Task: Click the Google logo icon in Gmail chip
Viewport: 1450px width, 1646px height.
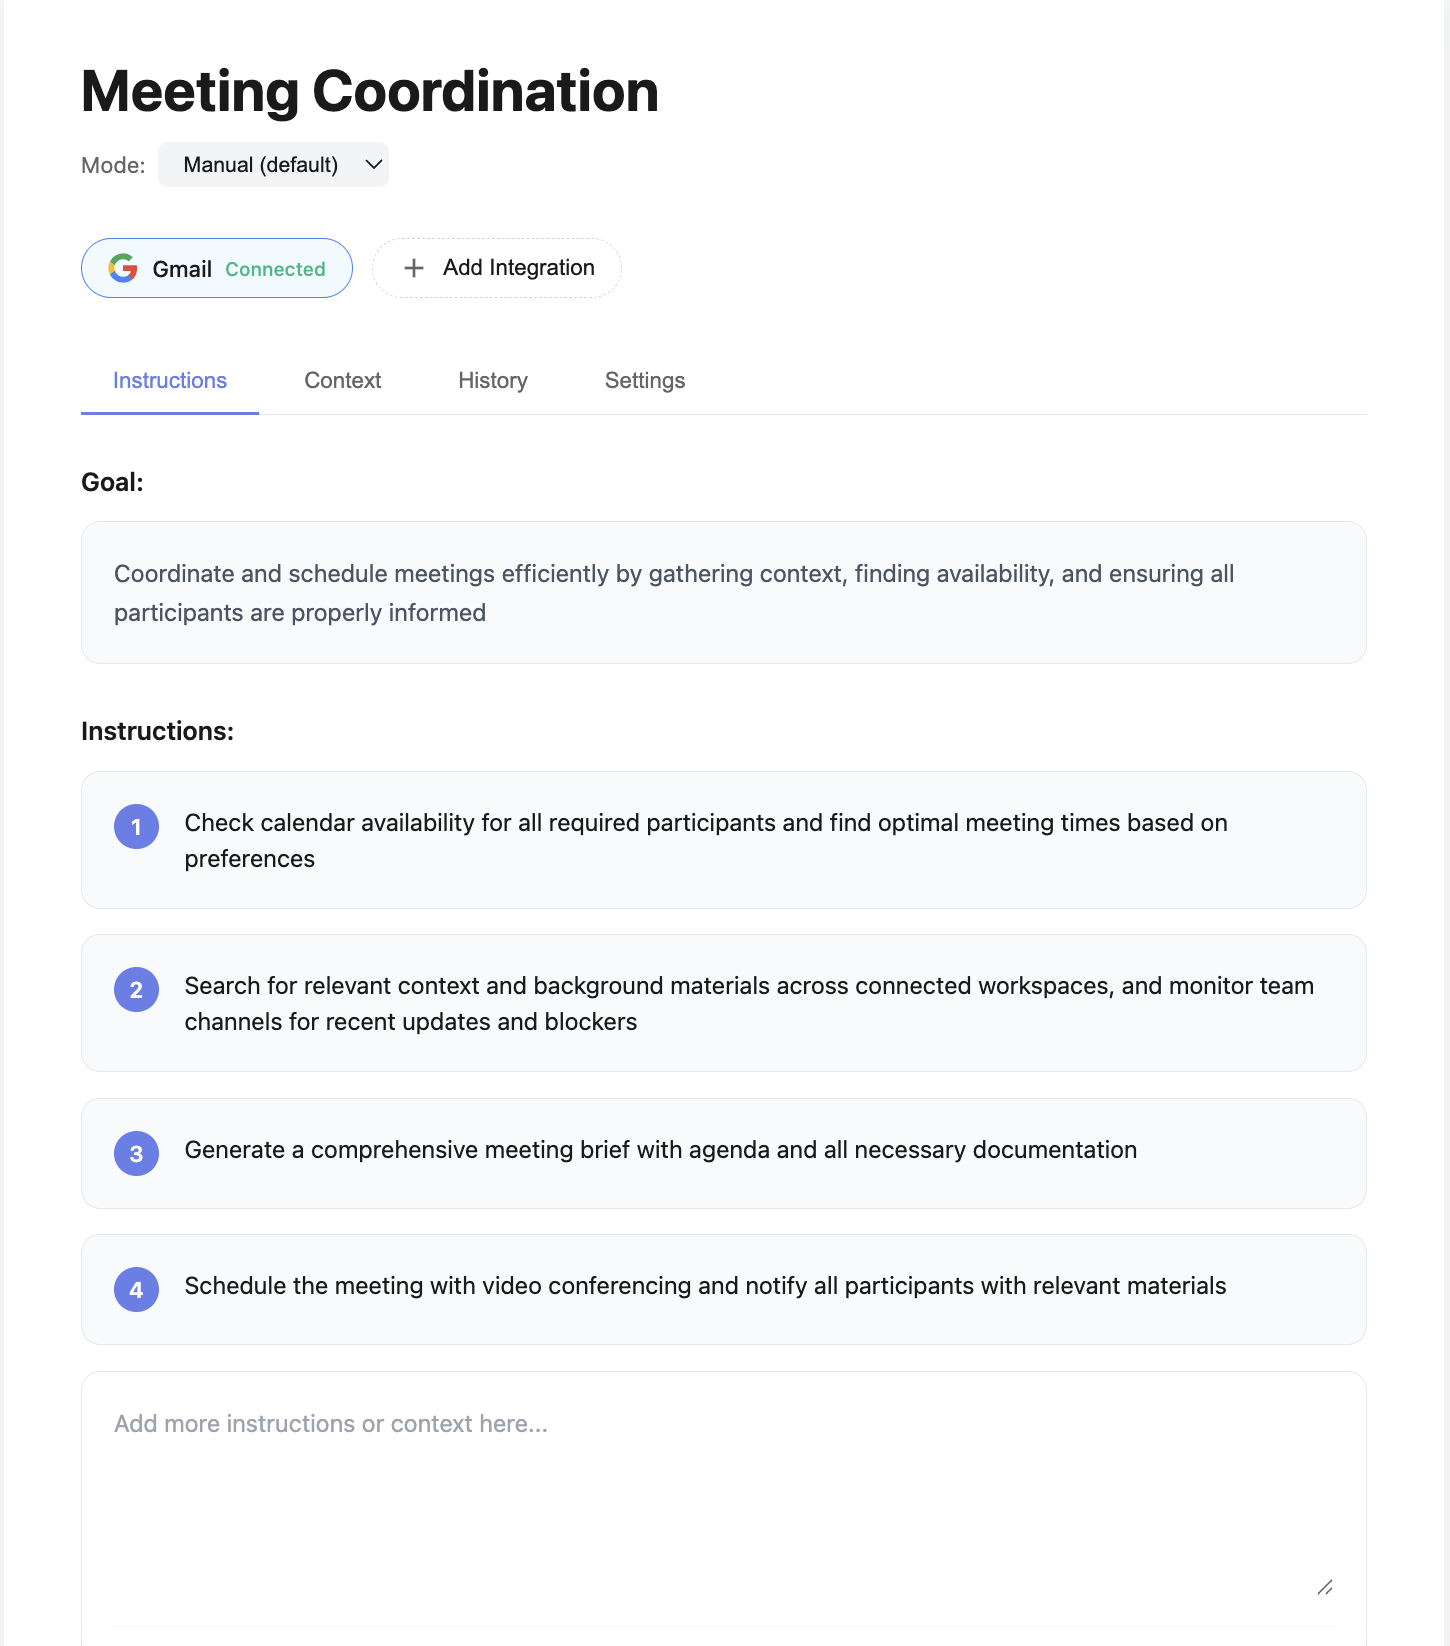Action: pos(123,268)
